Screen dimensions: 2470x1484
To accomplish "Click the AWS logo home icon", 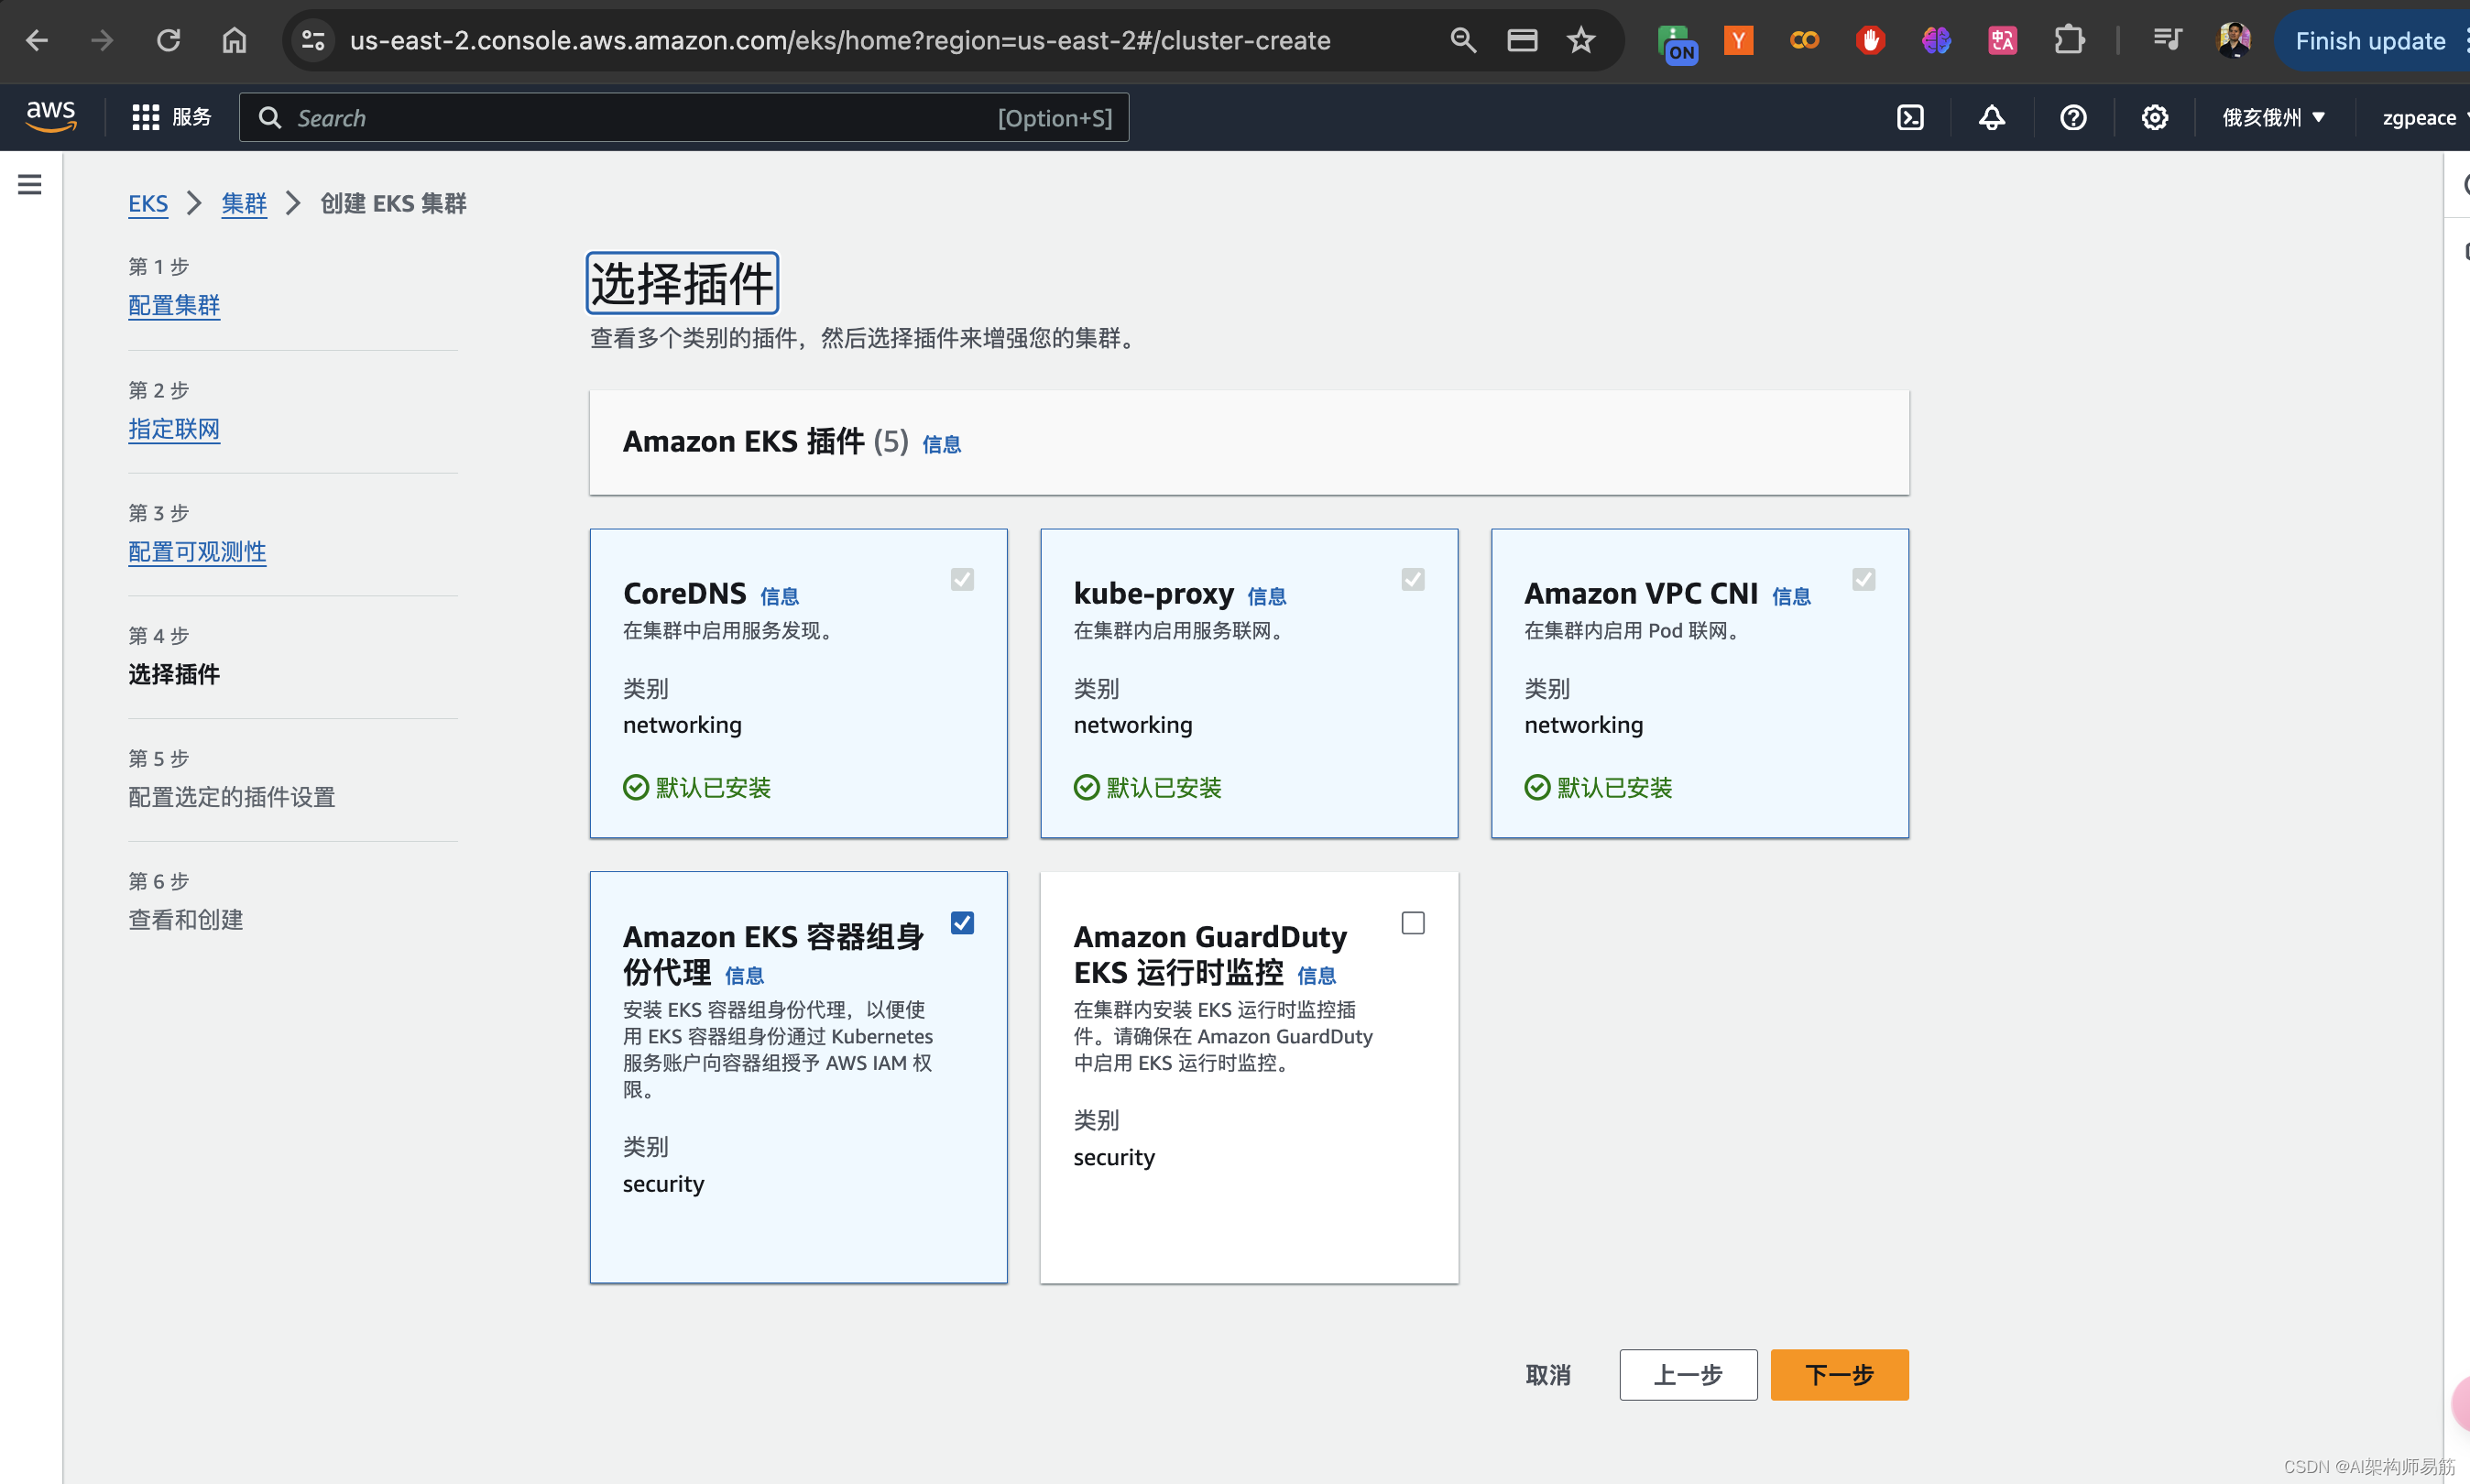I will pos(51,117).
